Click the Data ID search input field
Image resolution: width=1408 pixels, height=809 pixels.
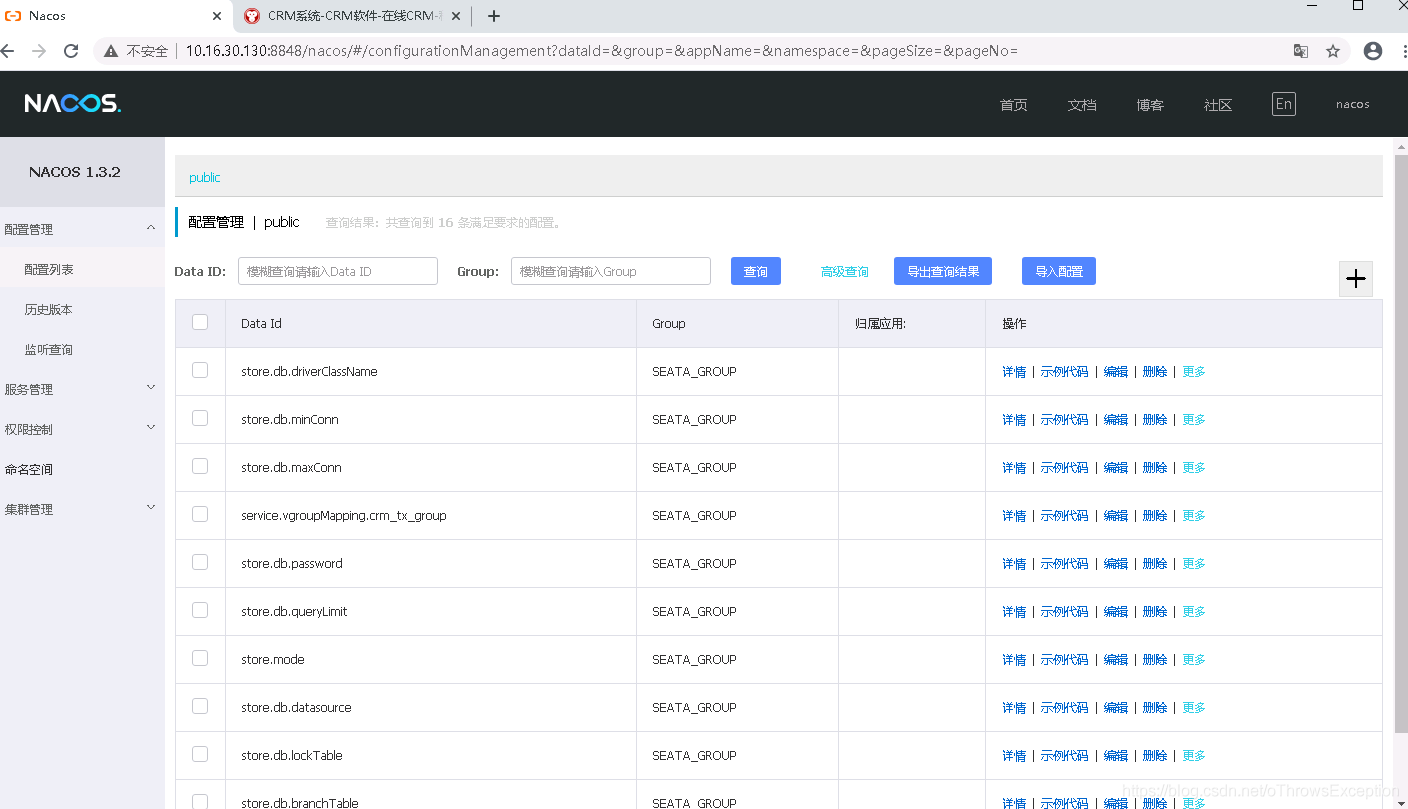click(x=338, y=271)
